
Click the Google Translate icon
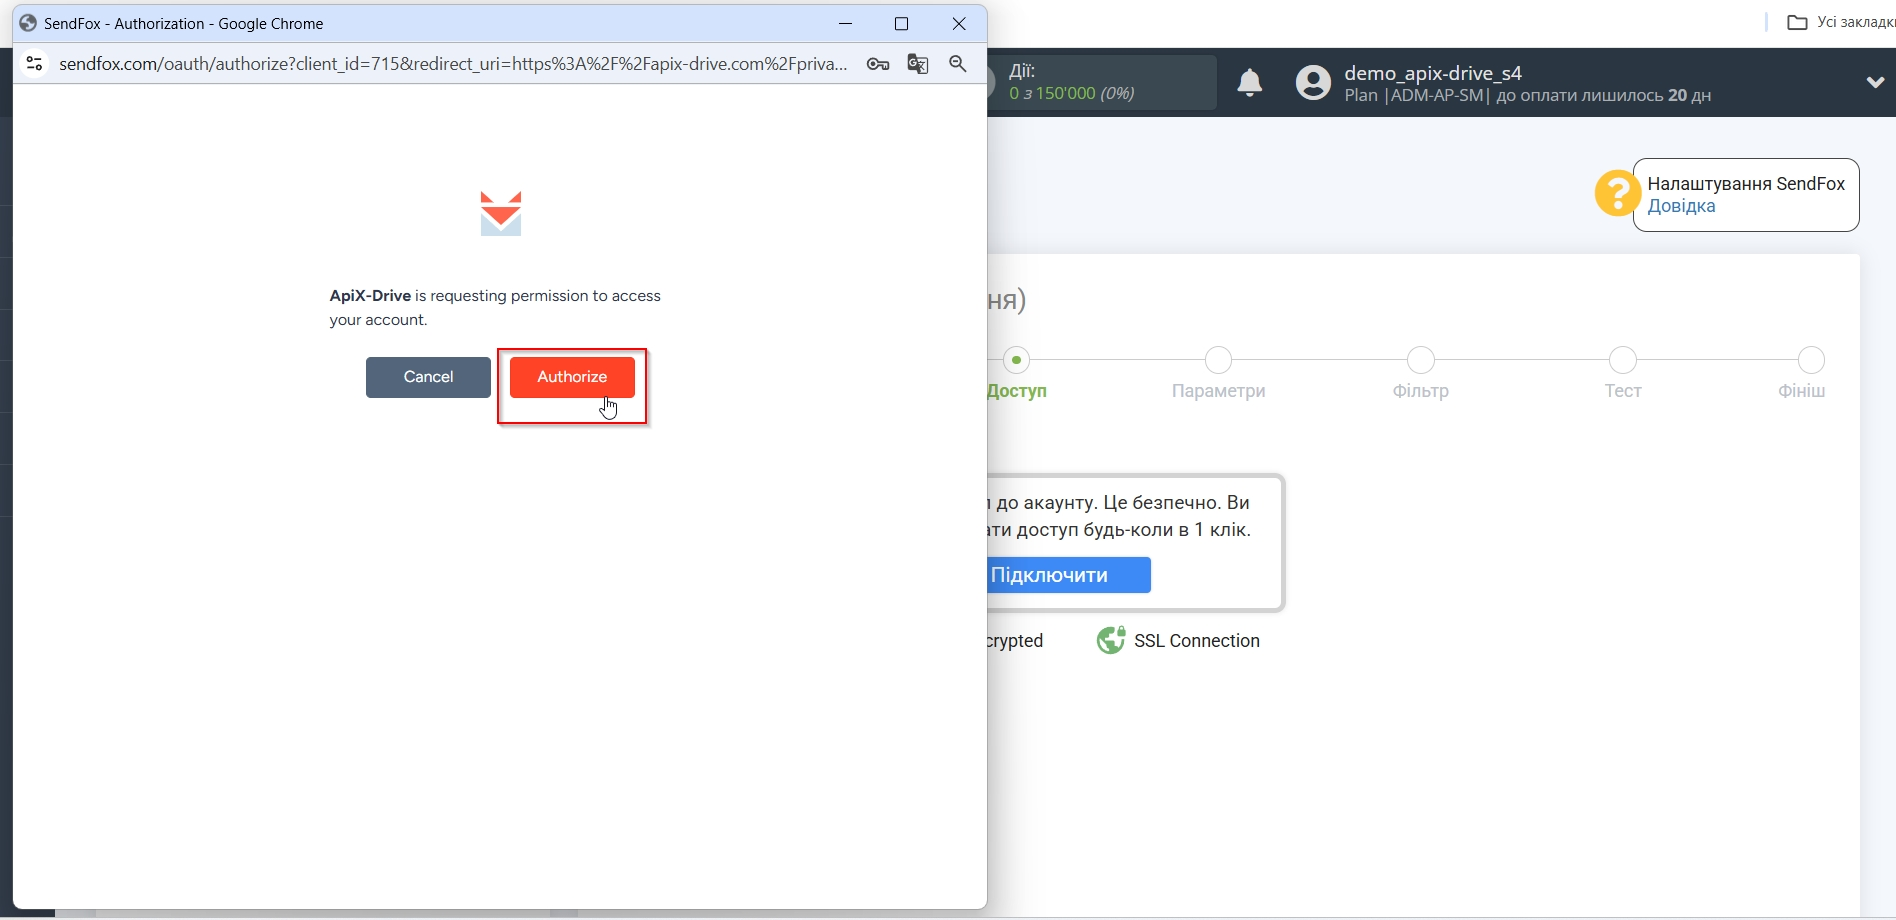click(918, 64)
